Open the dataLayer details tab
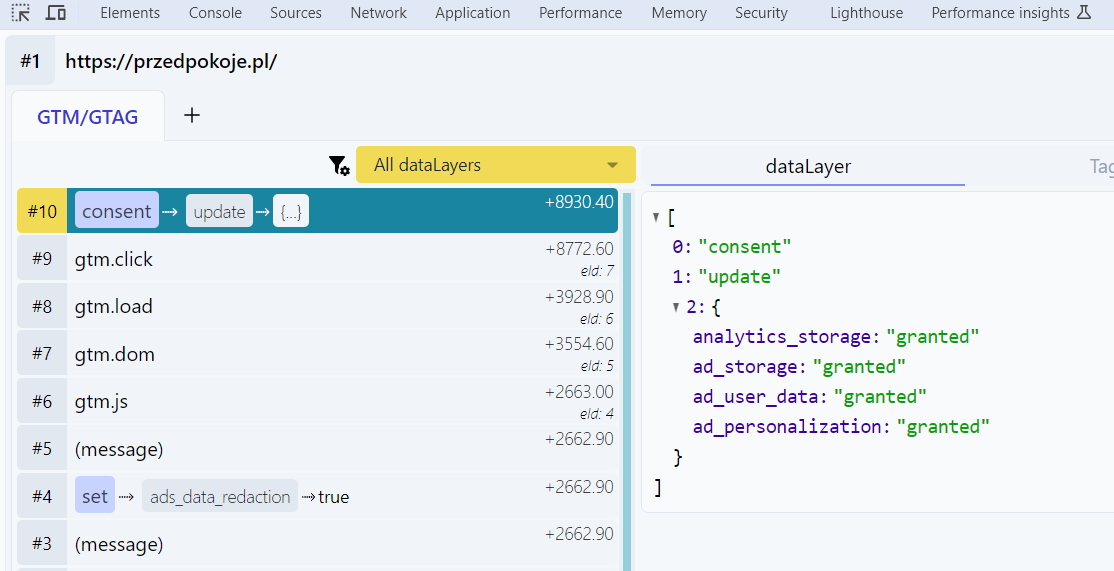Image resolution: width=1114 pixels, height=571 pixels. (807, 167)
